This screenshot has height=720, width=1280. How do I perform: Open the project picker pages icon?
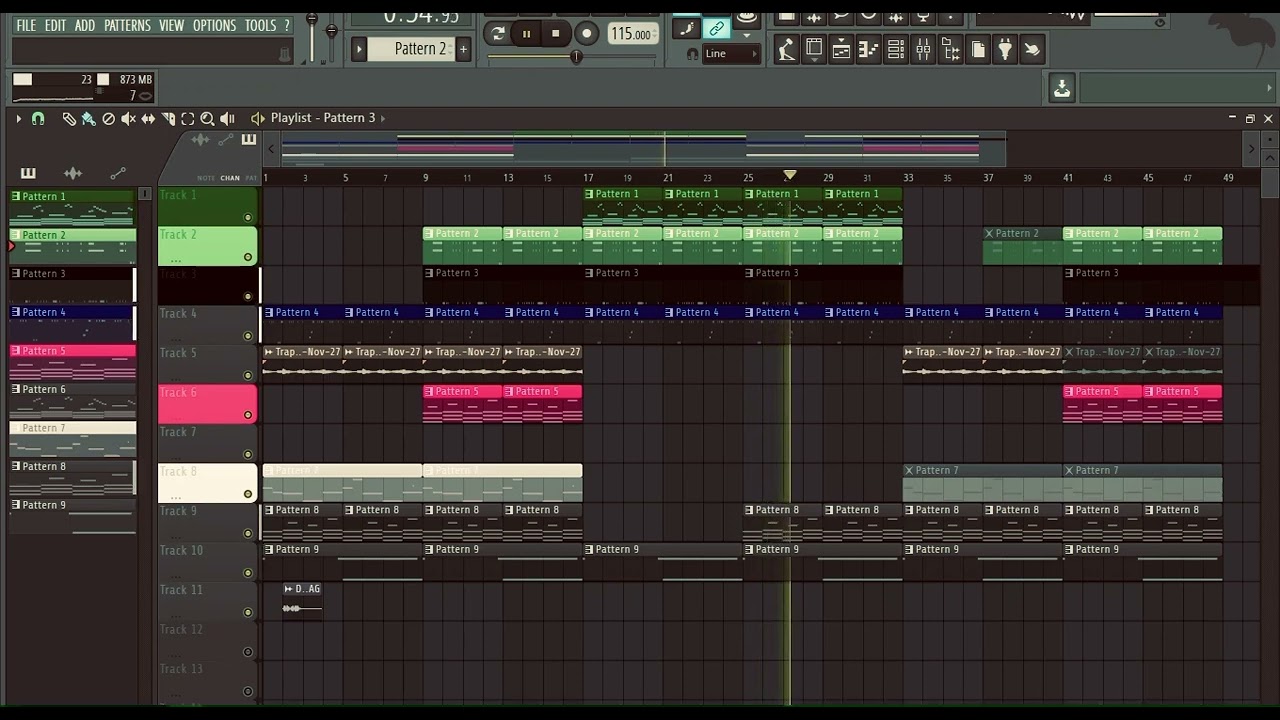pyautogui.click(x=977, y=49)
